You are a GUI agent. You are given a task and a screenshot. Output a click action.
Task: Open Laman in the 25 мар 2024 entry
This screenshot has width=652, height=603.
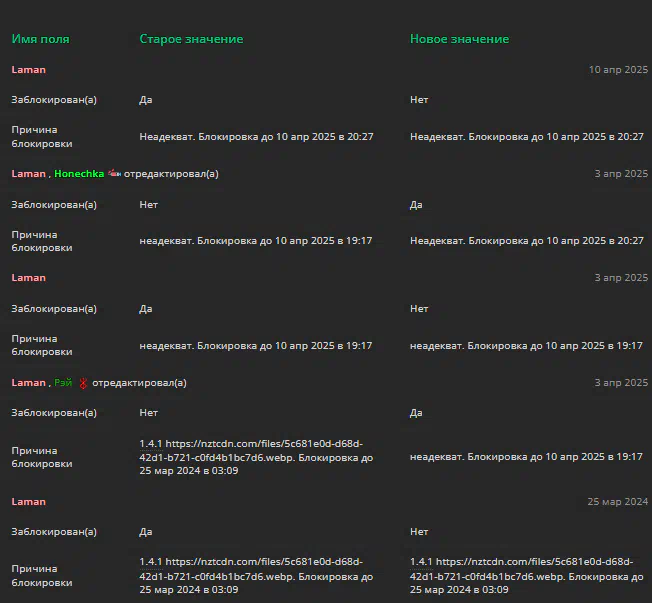click(x=28, y=502)
